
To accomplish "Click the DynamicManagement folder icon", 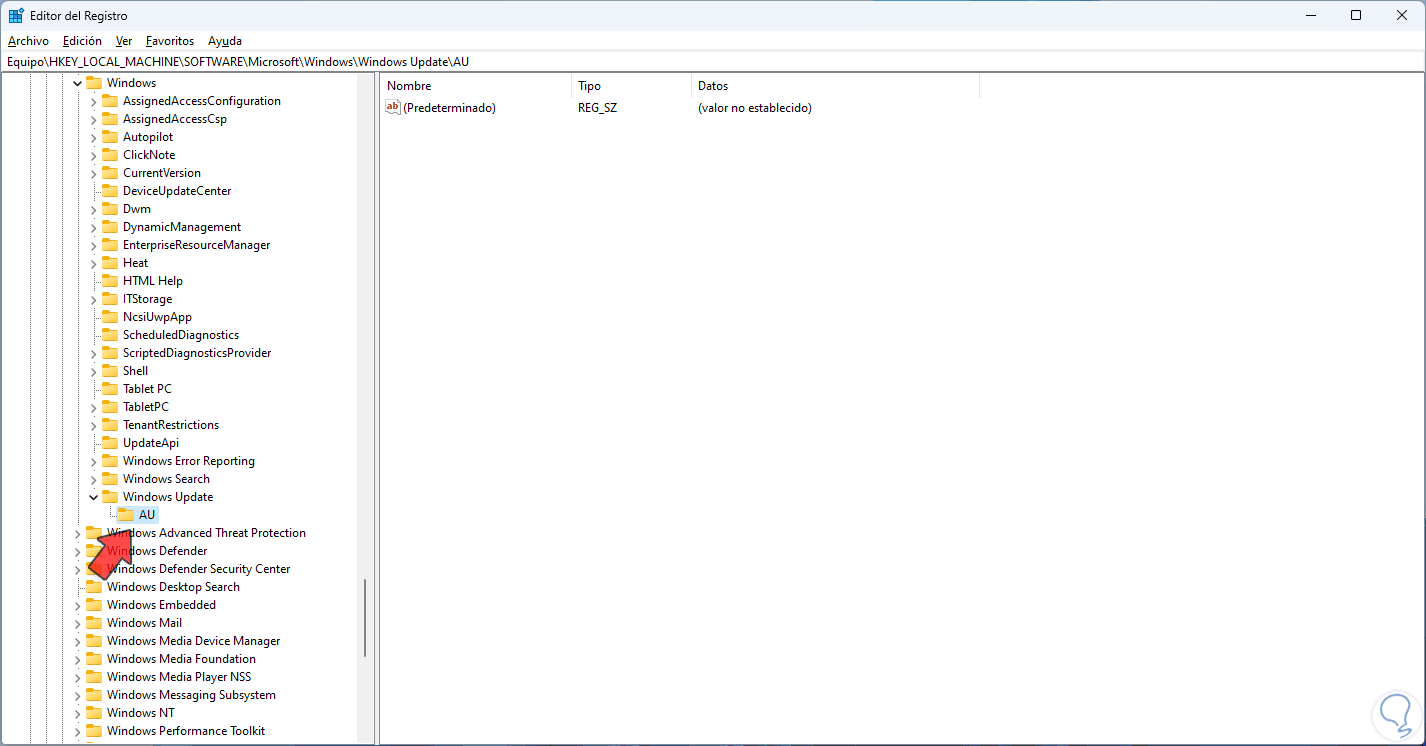I will (x=110, y=227).
